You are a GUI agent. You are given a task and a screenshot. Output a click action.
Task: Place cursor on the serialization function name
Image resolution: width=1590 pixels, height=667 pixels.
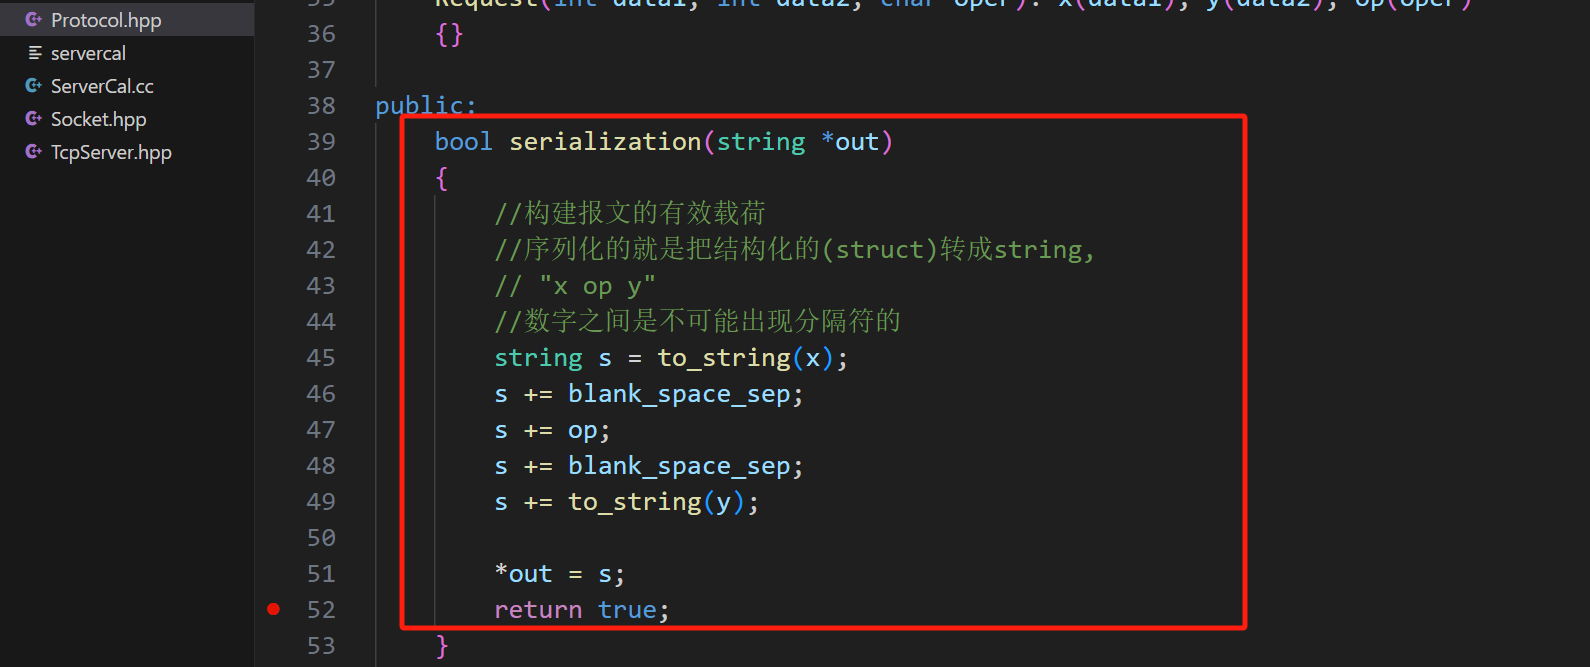605,142
